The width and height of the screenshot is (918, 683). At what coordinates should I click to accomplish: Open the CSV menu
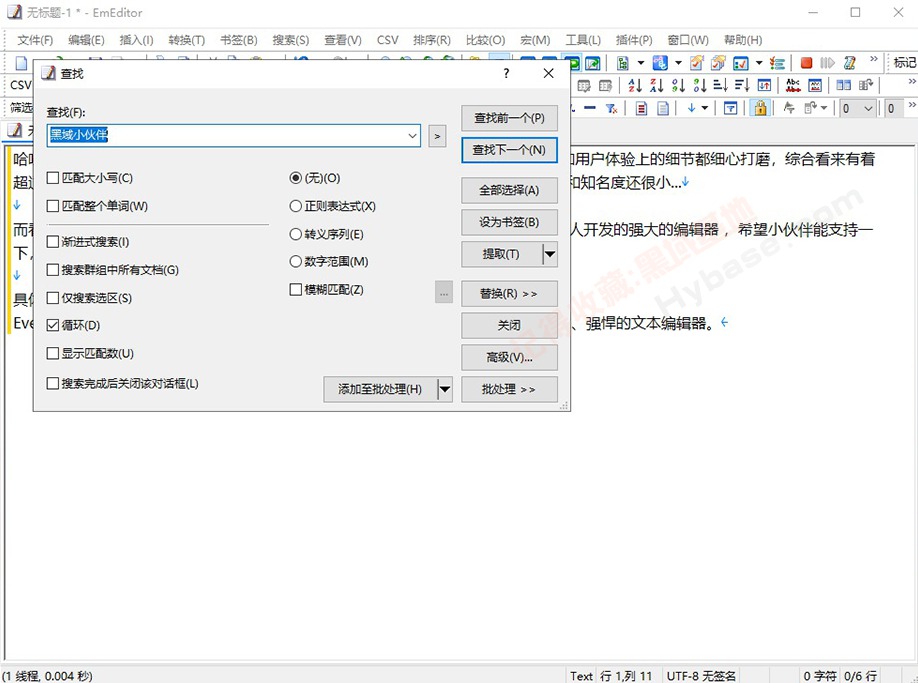pyautogui.click(x=387, y=40)
